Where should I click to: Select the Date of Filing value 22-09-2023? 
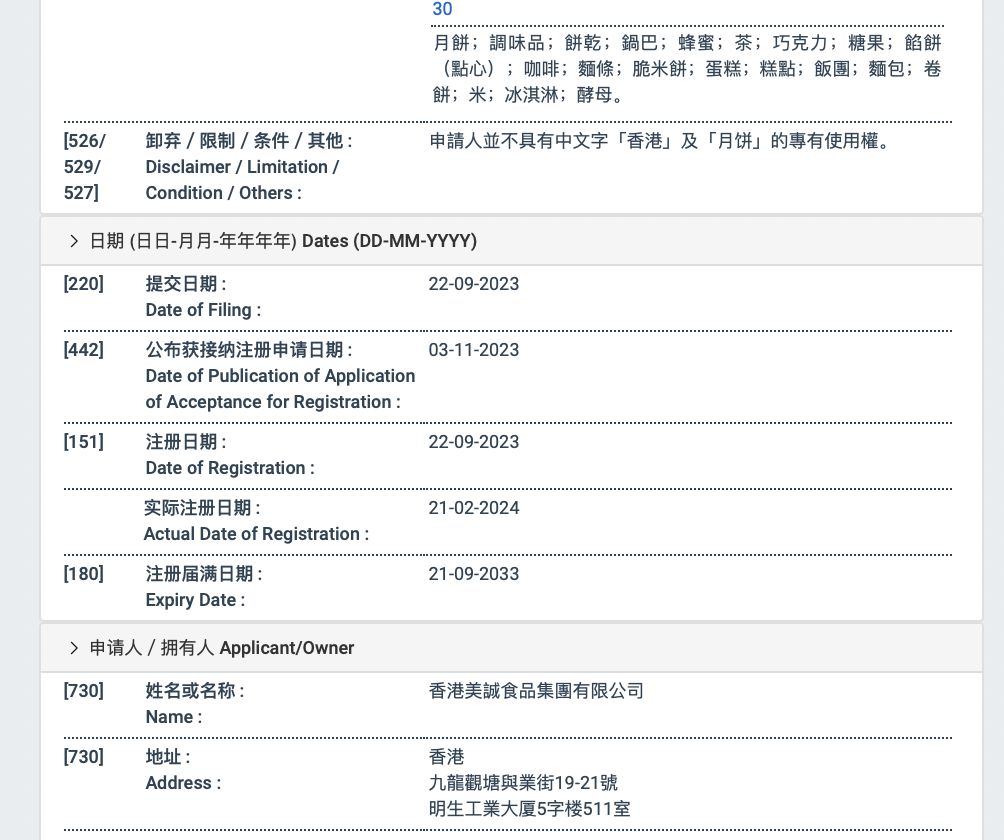pos(474,284)
